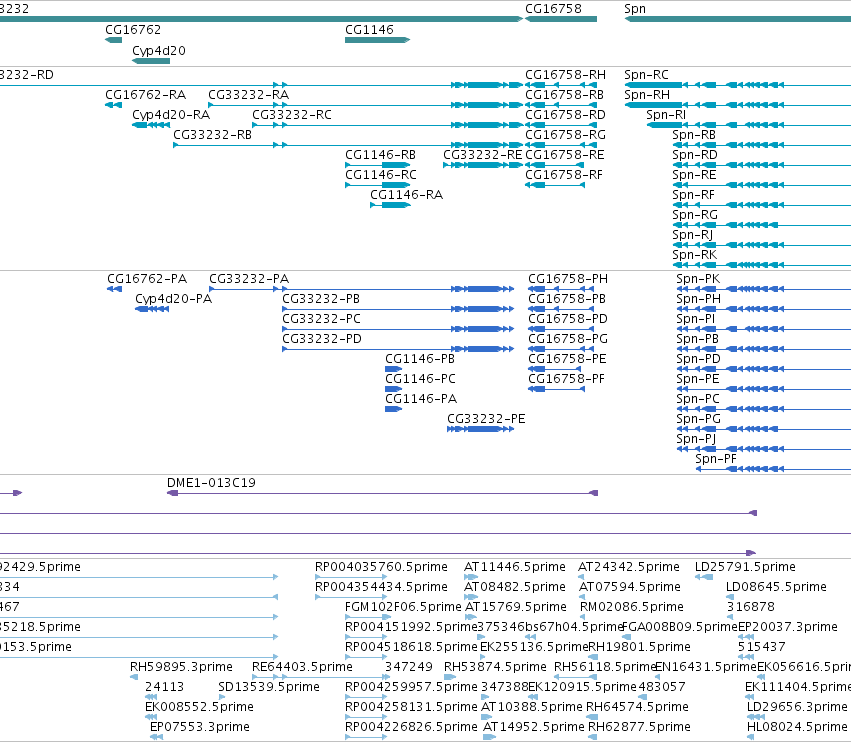Click EST LD08645.5prime
851x742 pixels.
tap(776, 587)
